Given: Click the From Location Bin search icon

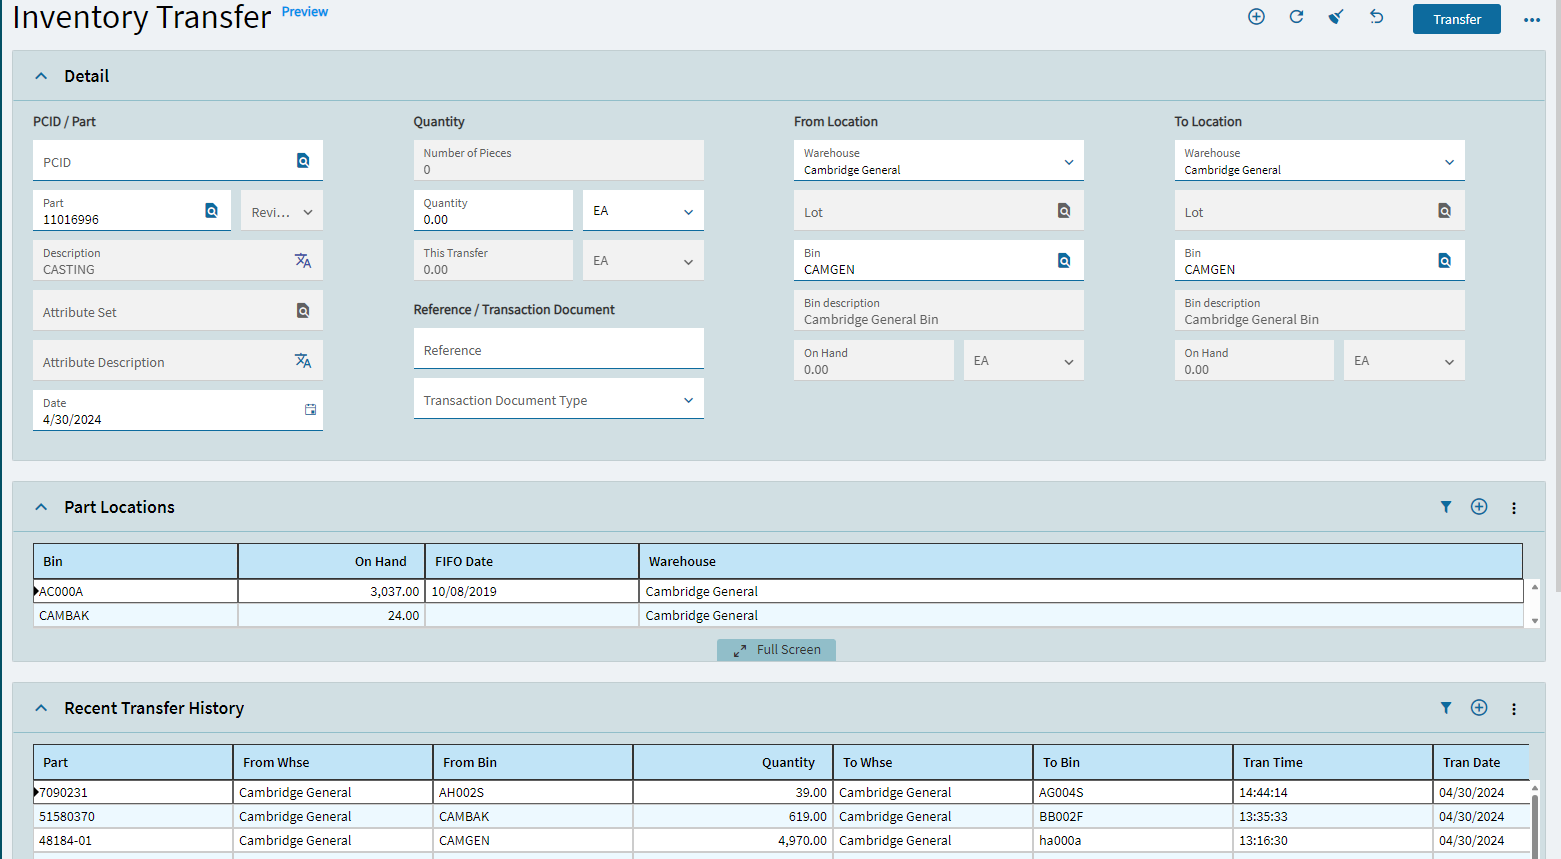Looking at the screenshot, I should click(x=1064, y=261).
